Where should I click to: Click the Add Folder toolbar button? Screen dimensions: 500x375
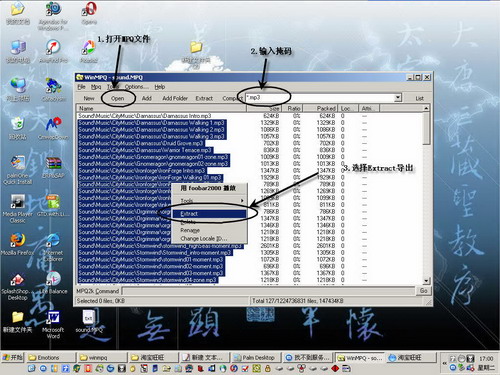tap(175, 98)
